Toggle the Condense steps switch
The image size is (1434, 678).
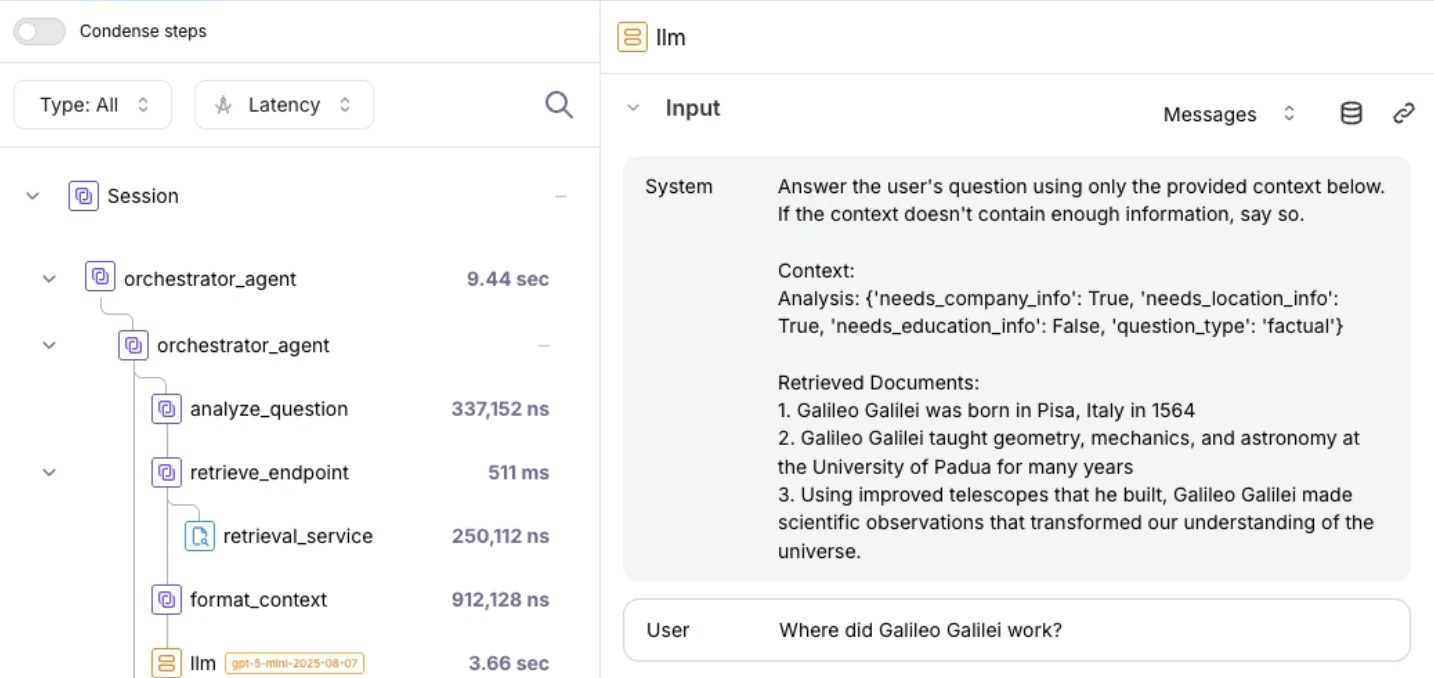coord(40,31)
